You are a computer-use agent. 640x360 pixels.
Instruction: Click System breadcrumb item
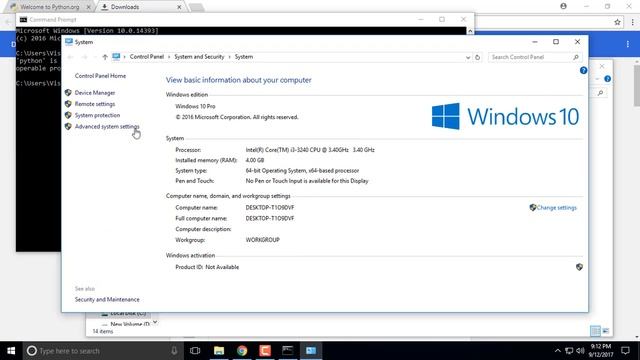point(244,57)
